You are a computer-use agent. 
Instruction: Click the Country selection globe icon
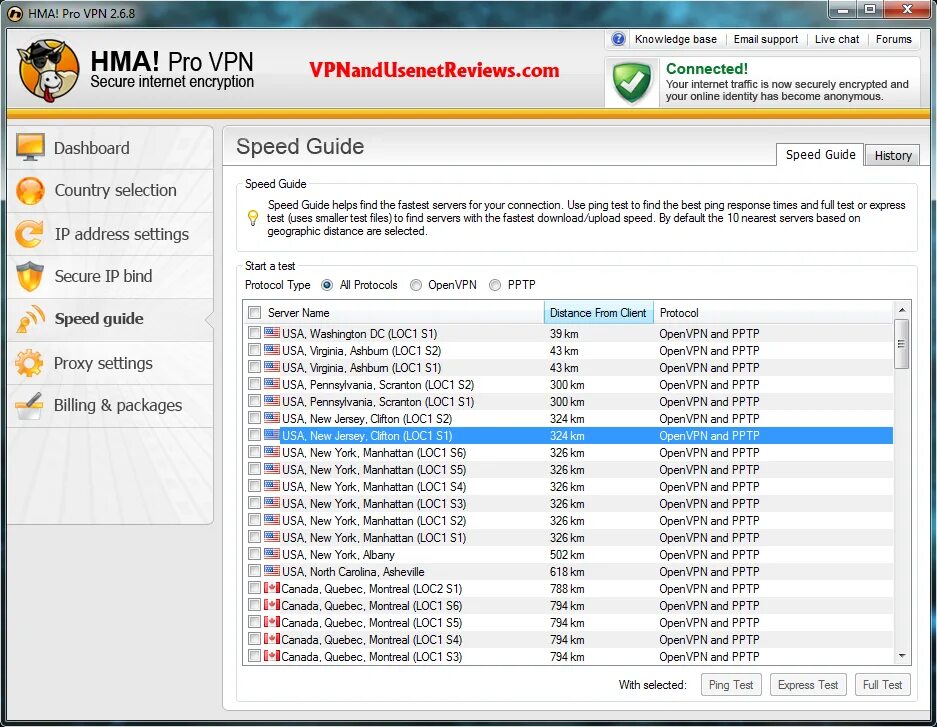pos(30,191)
